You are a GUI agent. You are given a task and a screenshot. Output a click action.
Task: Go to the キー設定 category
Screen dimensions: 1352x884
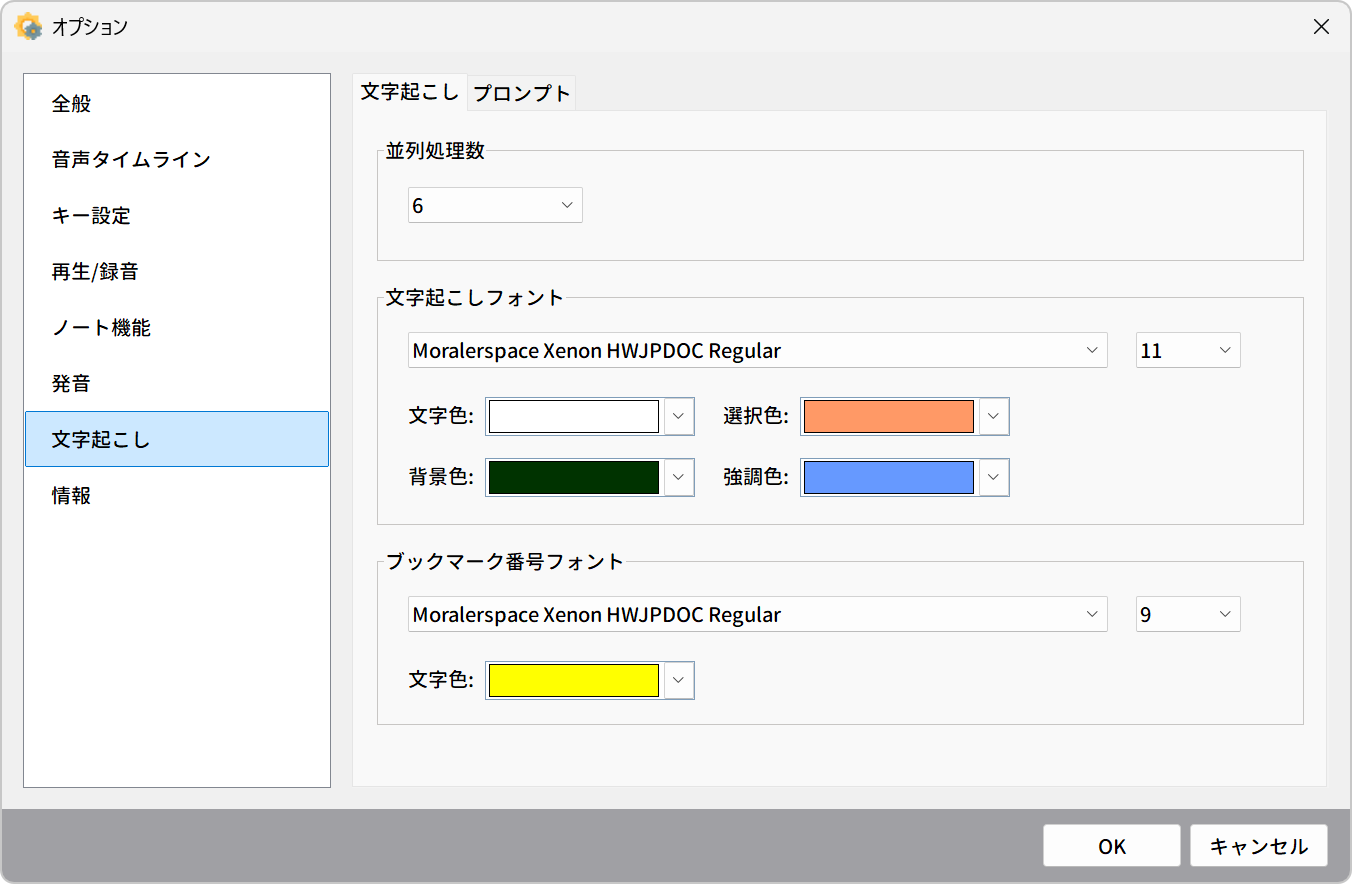(177, 215)
